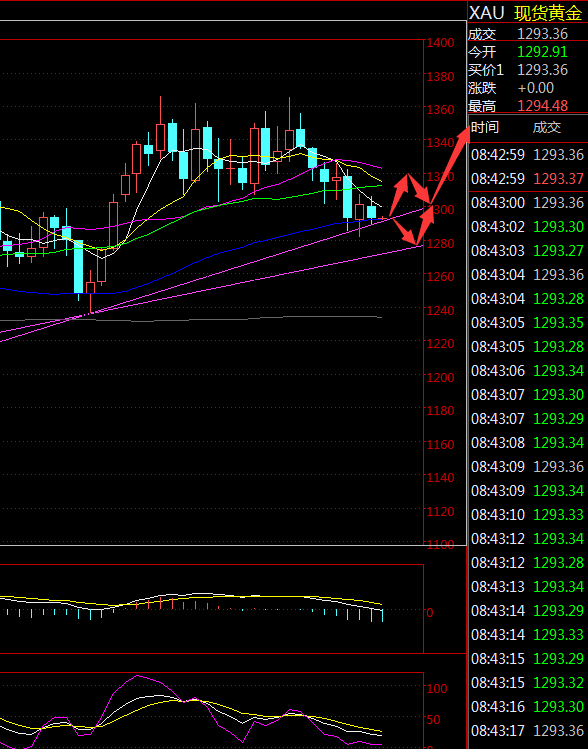The width and height of the screenshot is (588, 749).
Task: Click the 08:43:16 tick time
Action: 498,706
